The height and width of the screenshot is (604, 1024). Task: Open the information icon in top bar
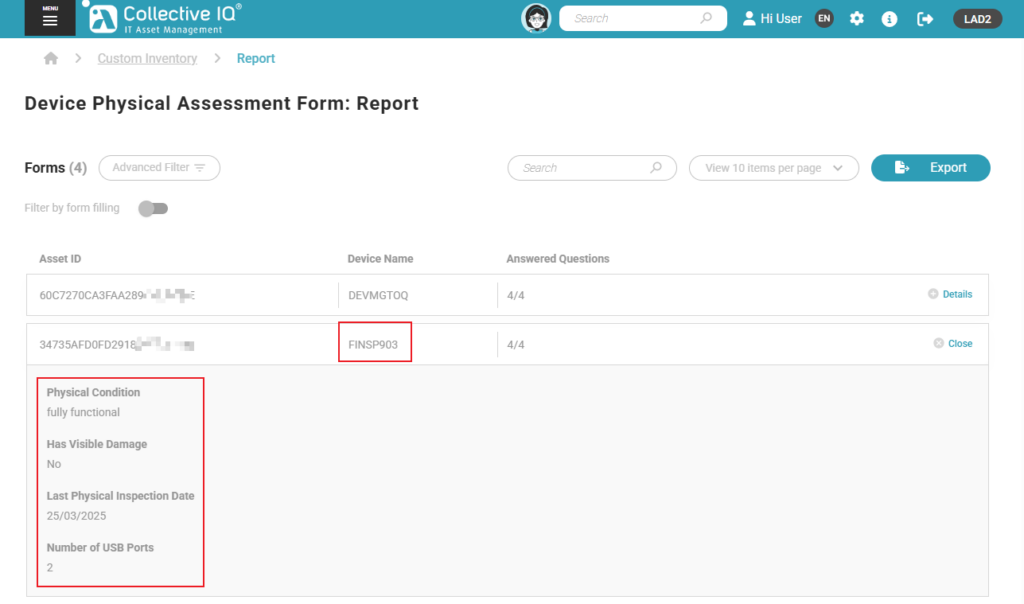889,18
